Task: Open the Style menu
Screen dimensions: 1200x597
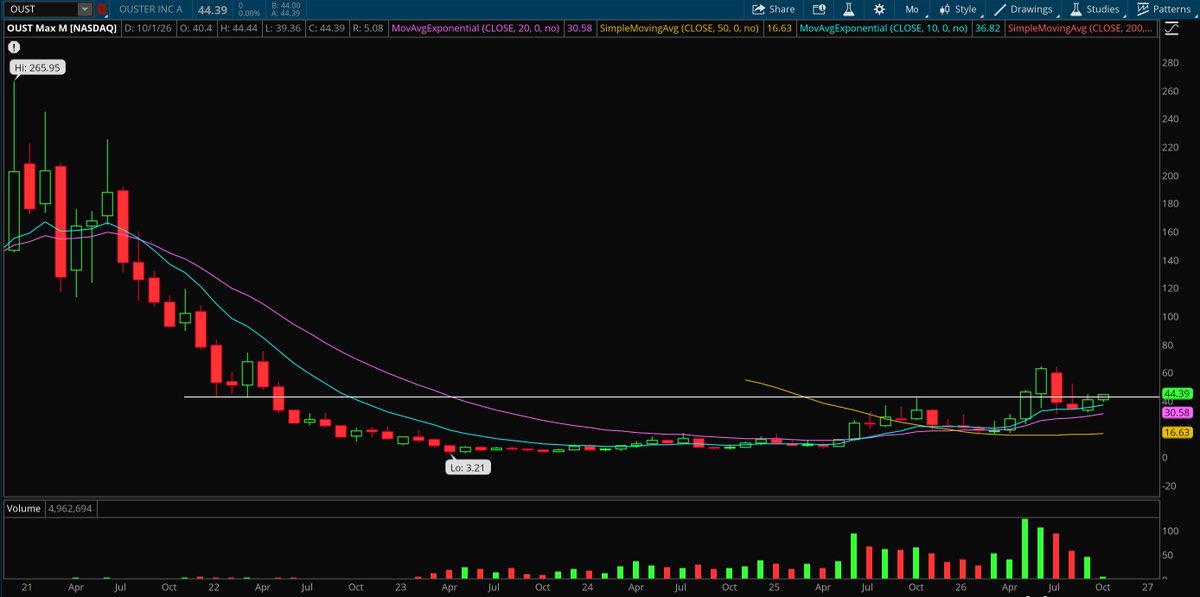Action: pos(958,9)
